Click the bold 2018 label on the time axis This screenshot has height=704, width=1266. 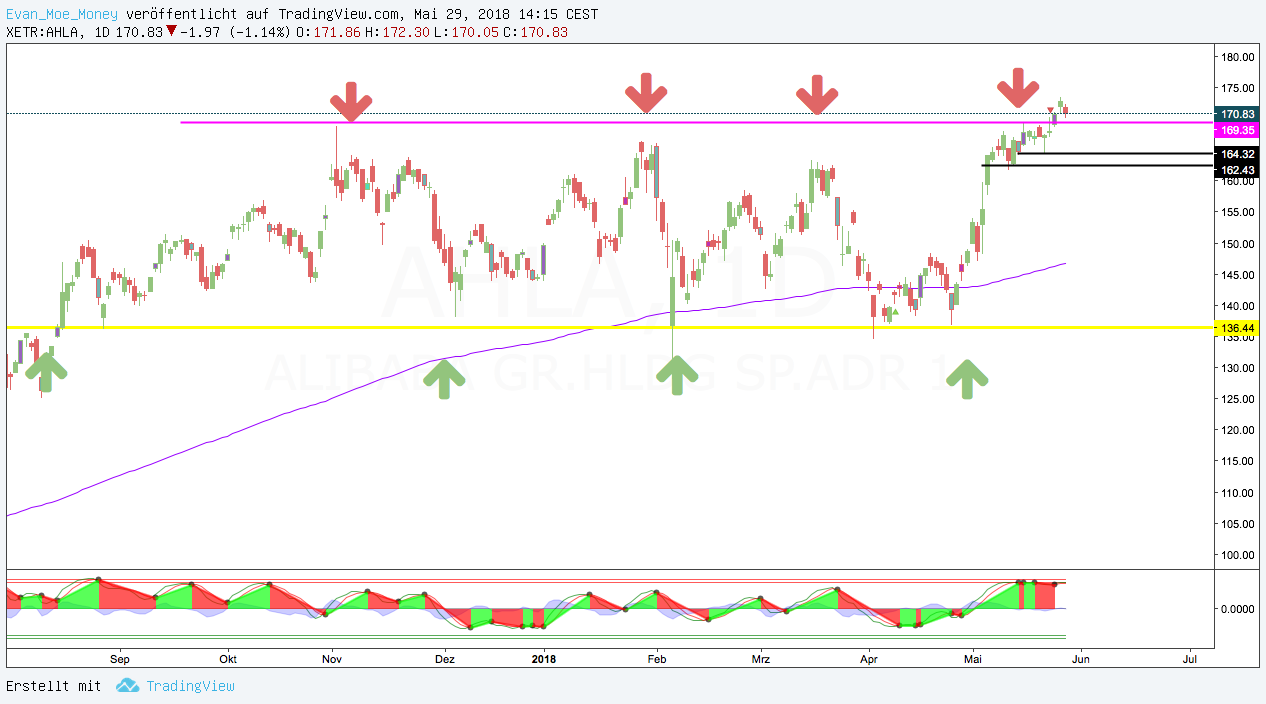pyautogui.click(x=543, y=658)
